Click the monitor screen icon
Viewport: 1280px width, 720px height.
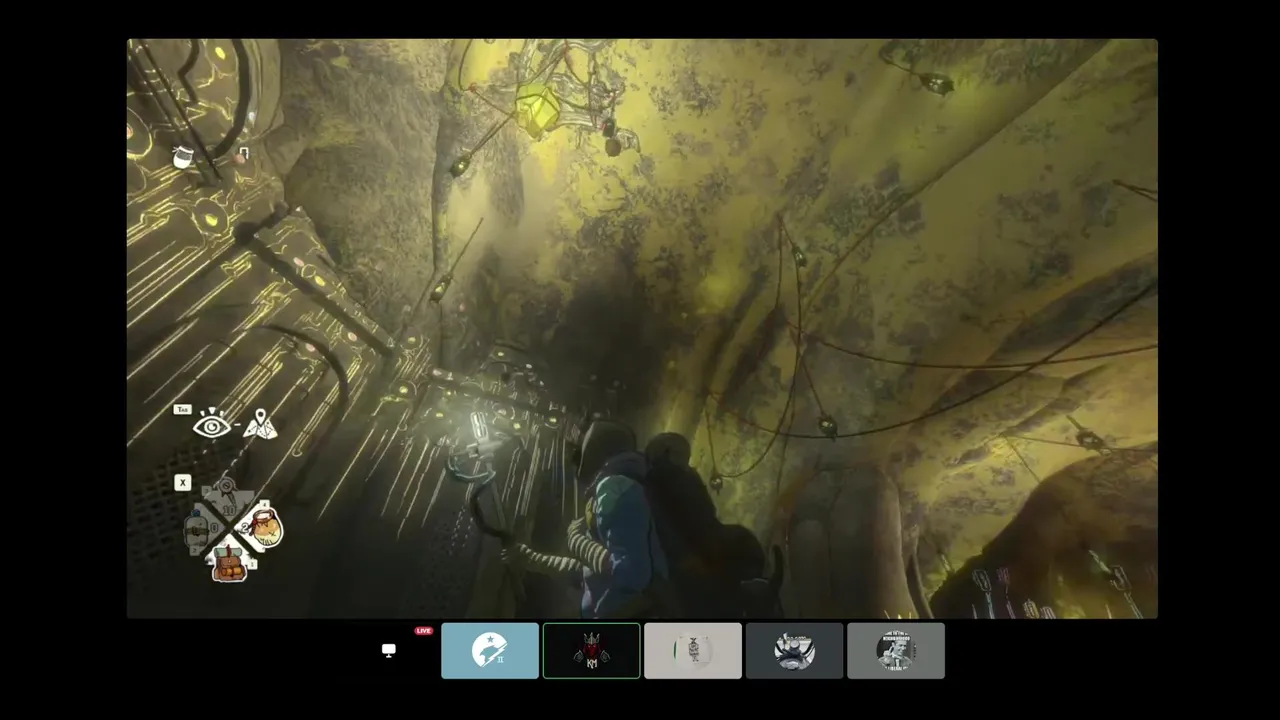coord(389,650)
